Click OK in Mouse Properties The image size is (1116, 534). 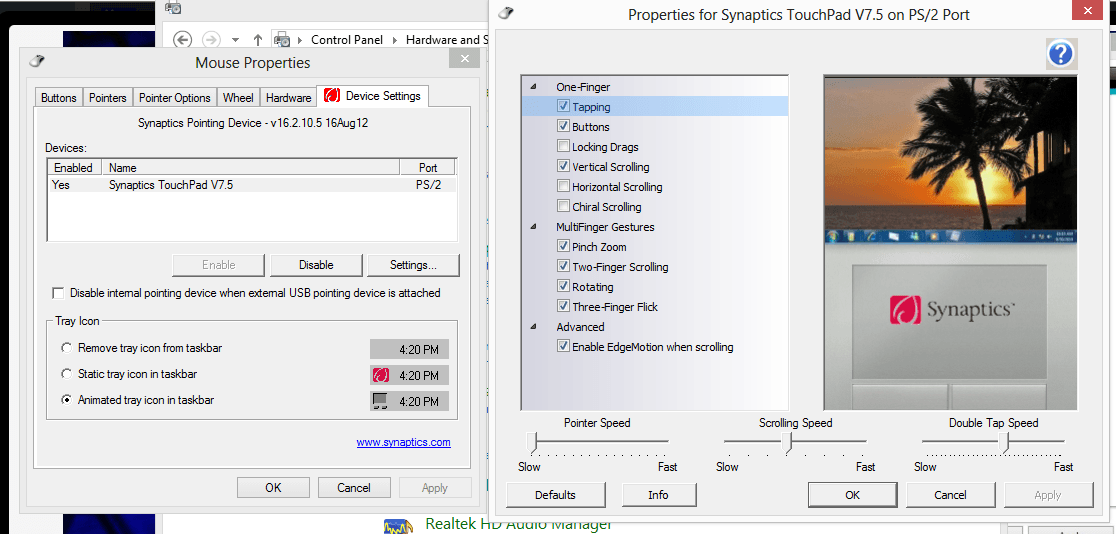pos(273,488)
